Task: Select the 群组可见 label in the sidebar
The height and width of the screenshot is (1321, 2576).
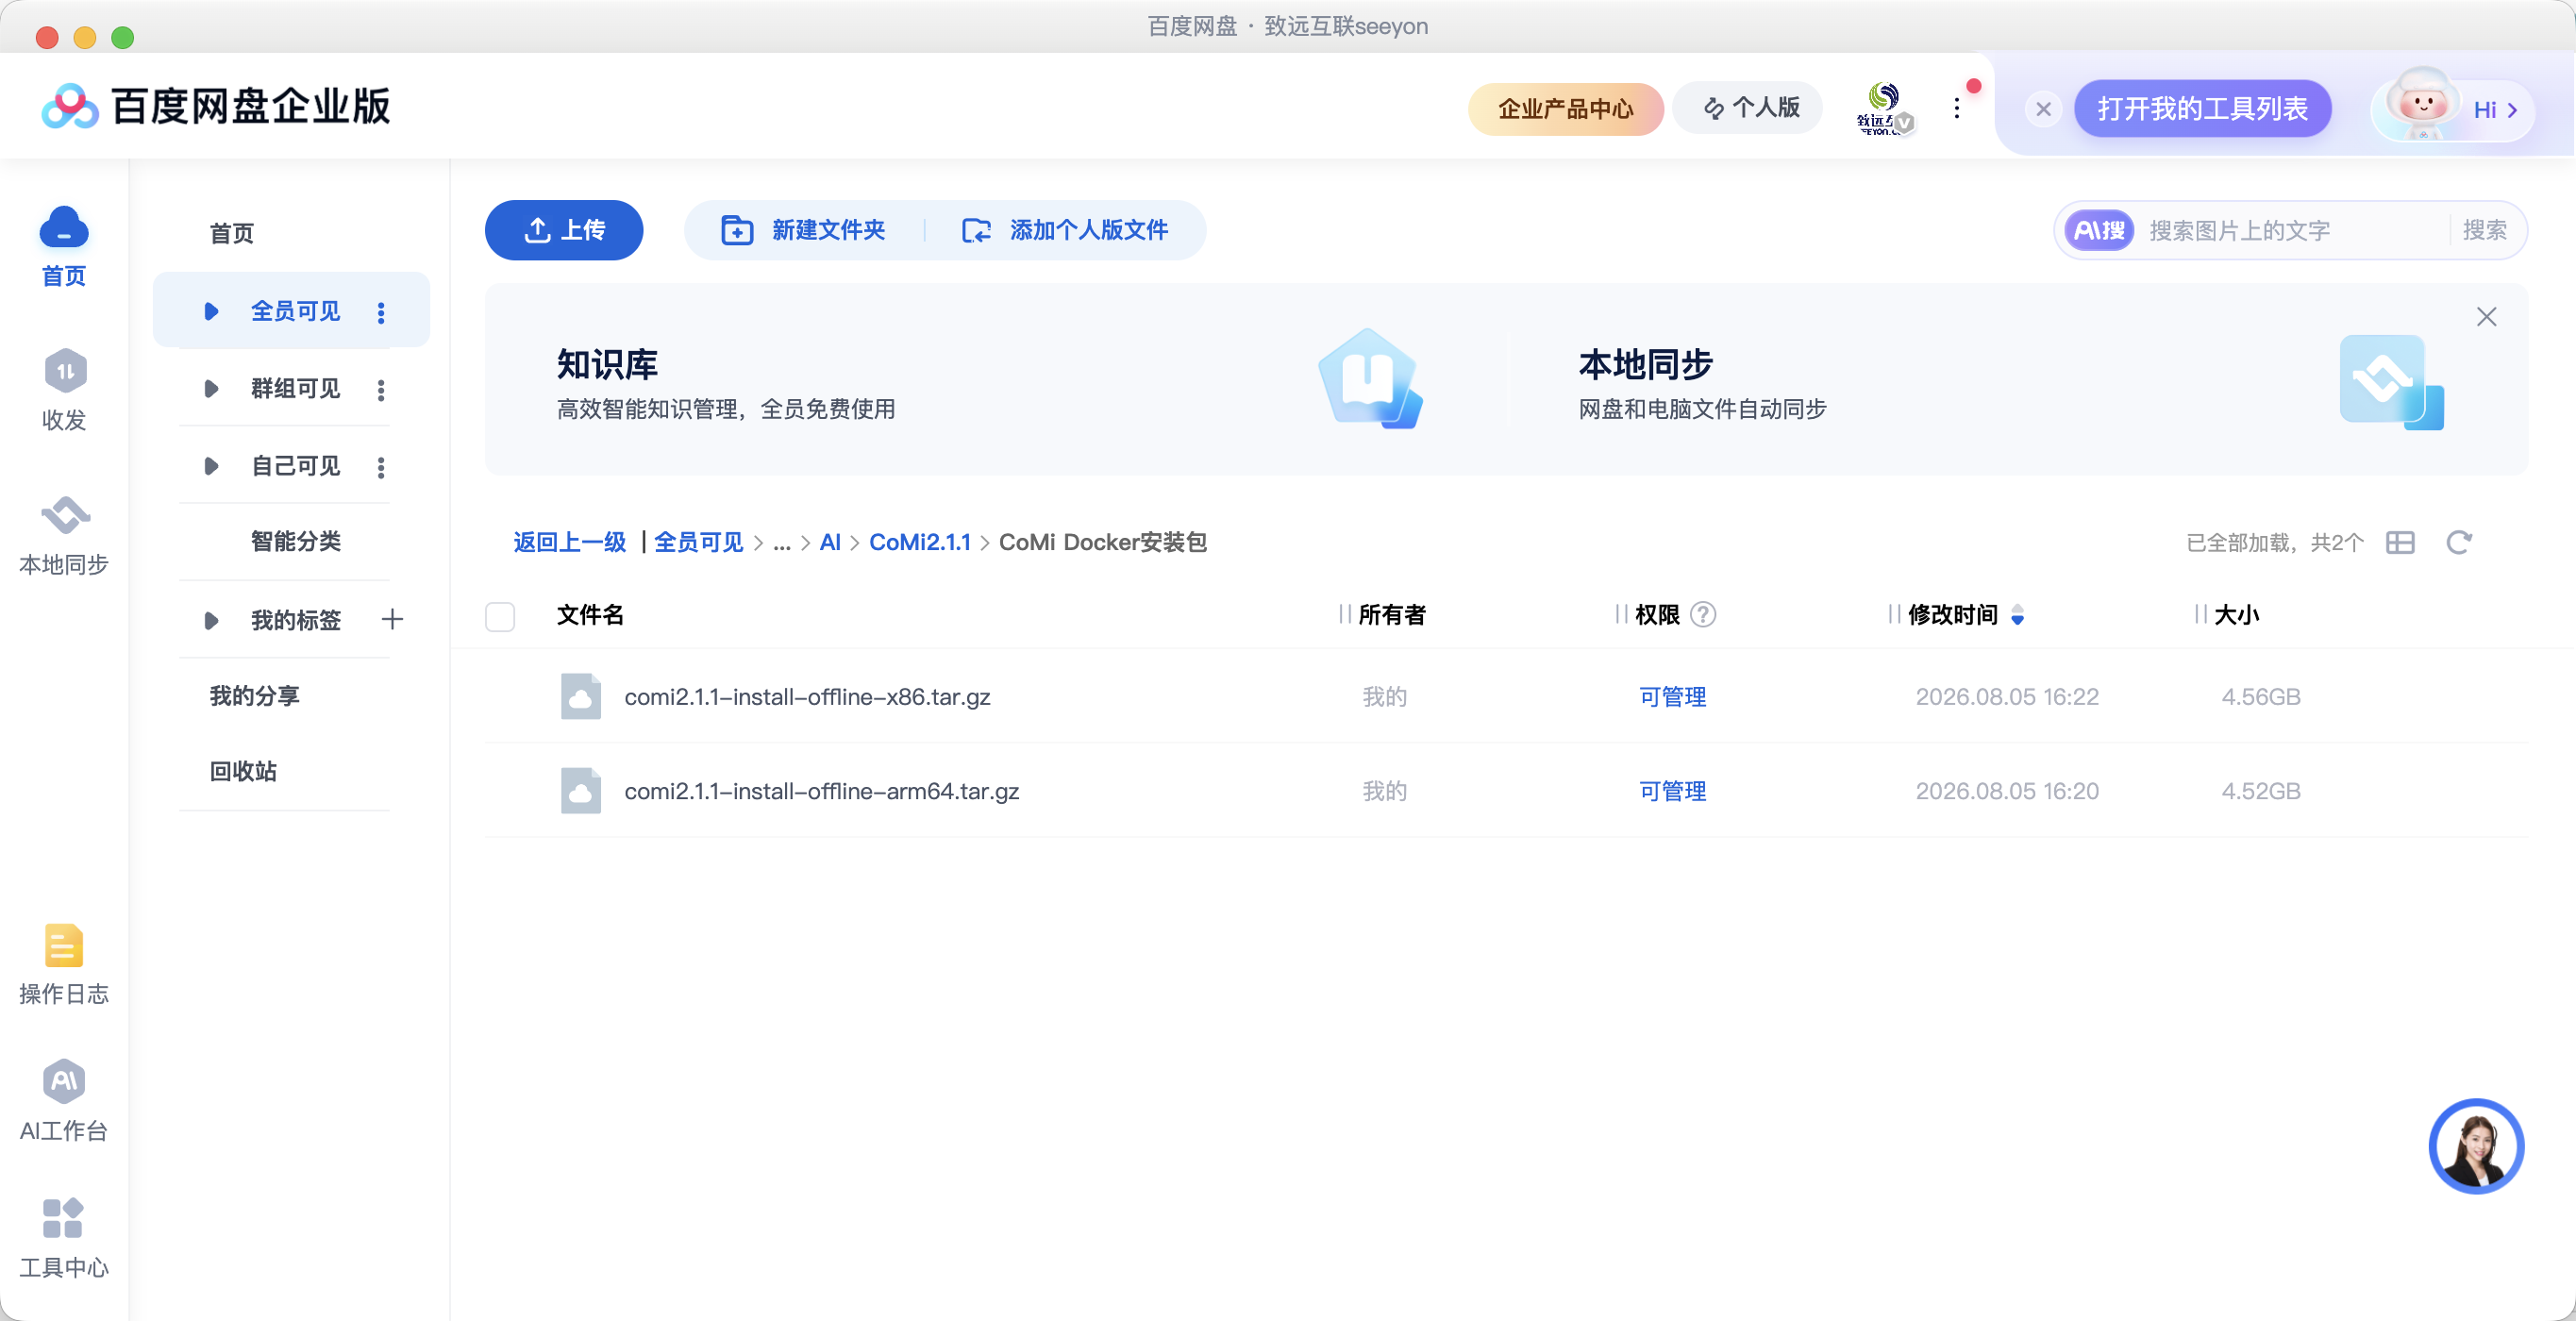Action: click(296, 388)
